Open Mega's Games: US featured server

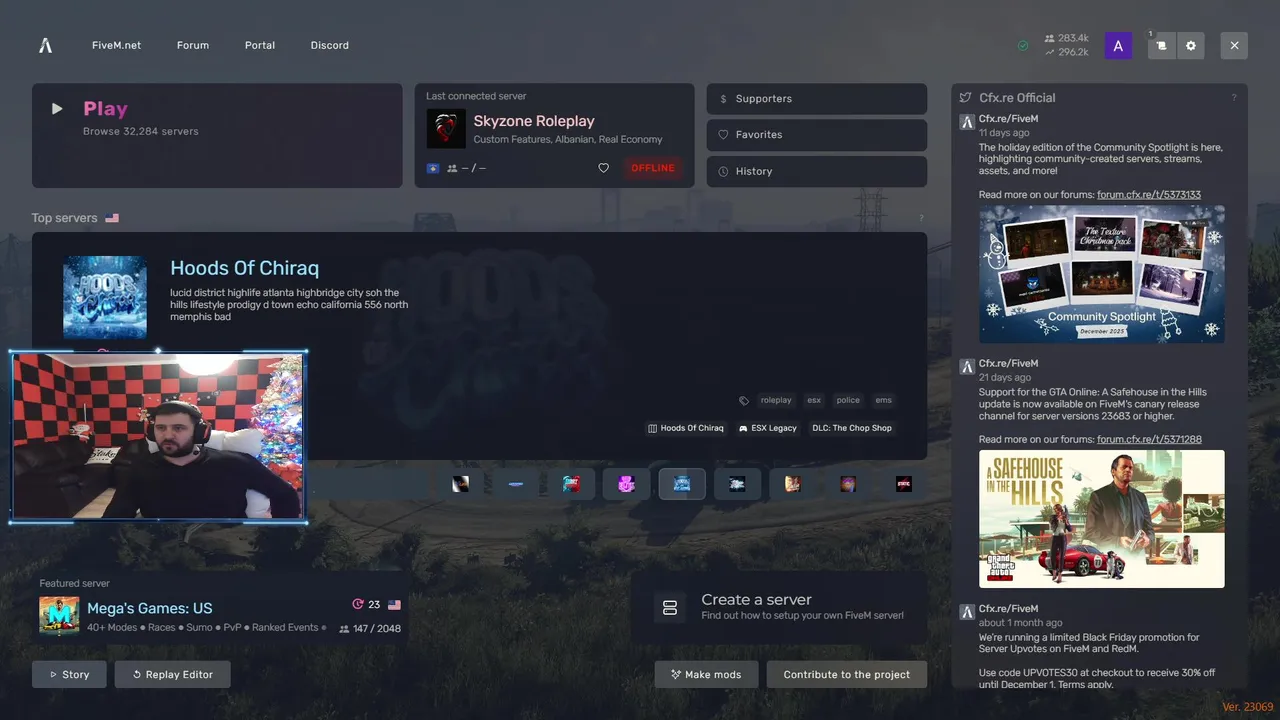150,608
